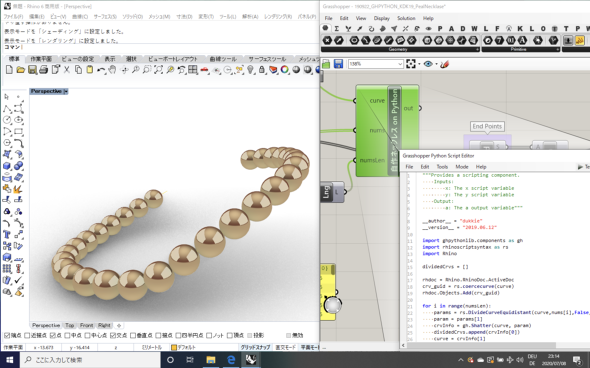This screenshot has height=368, width=590.
Task: Open the Tools menu in Python Script Editor
Action: (x=442, y=167)
